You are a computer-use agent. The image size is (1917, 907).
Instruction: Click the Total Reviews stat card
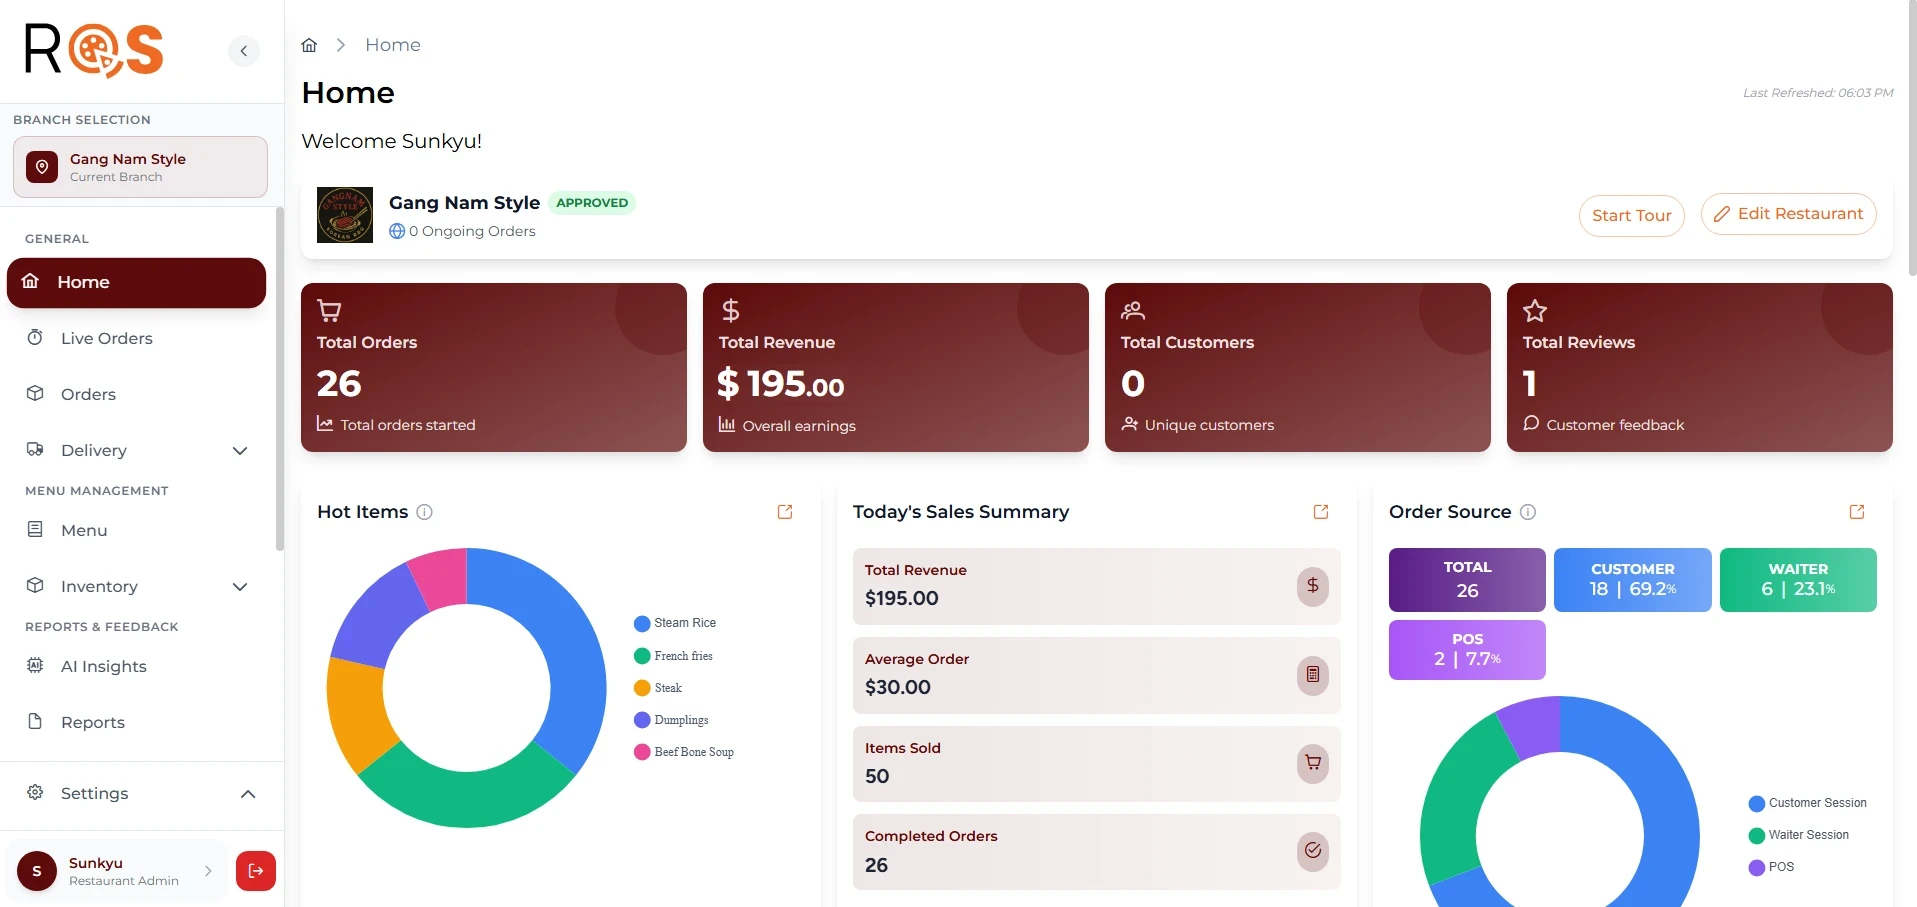pos(1700,367)
